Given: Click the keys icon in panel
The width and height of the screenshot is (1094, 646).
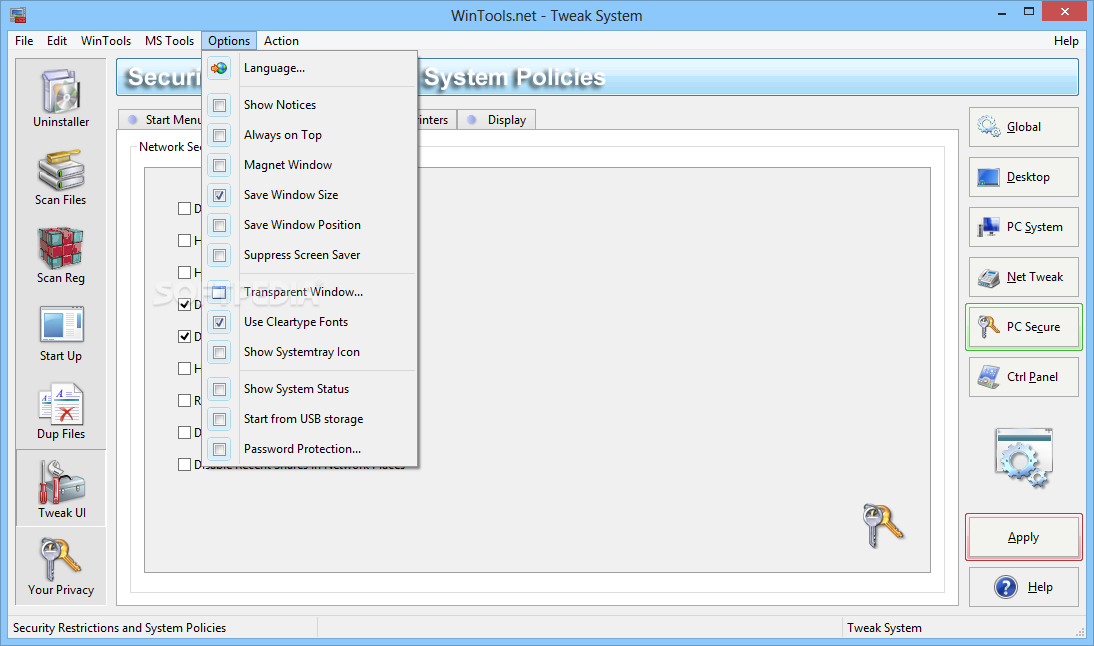Looking at the screenshot, I should click(x=883, y=525).
